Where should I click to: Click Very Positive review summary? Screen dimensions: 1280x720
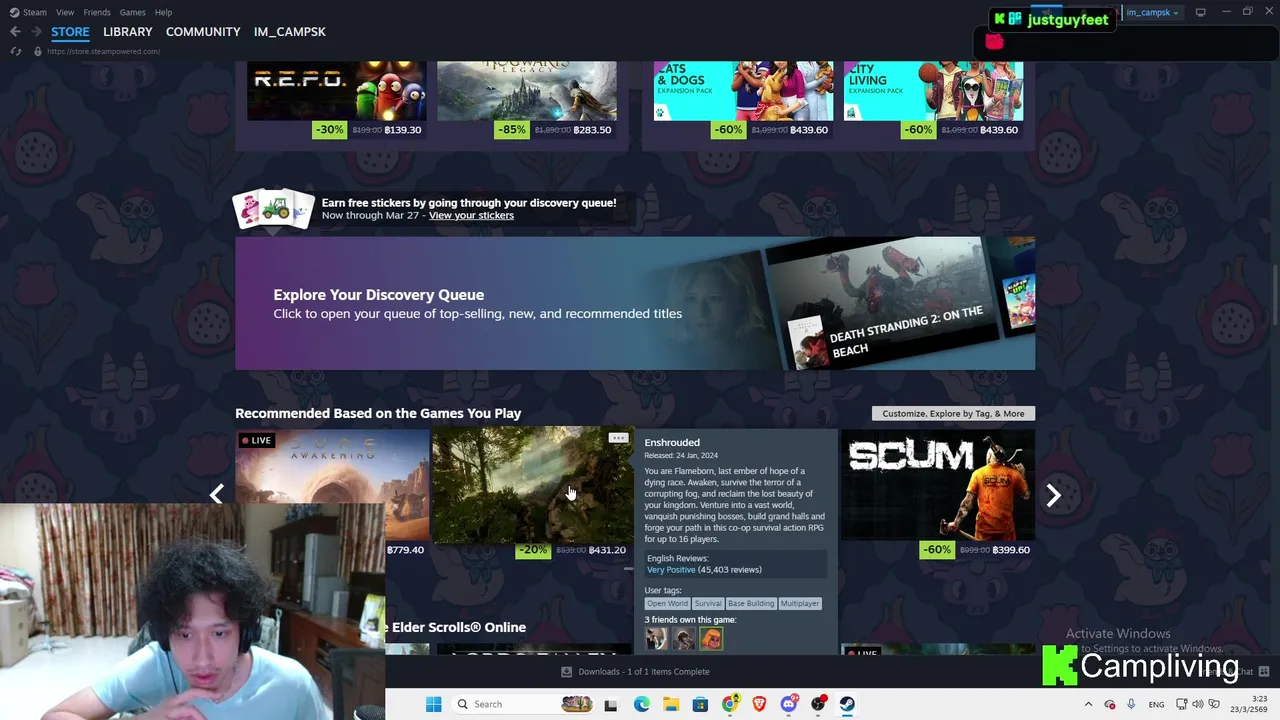click(x=671, y=570)
